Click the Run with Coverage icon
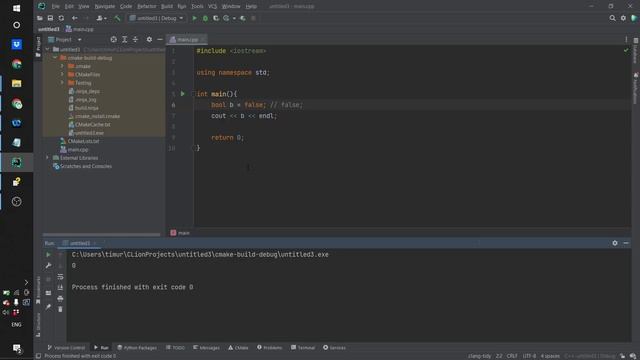Image resolution: width=640 pixels, height=360 pixels. pyautogui.click(x=216, y=18)
